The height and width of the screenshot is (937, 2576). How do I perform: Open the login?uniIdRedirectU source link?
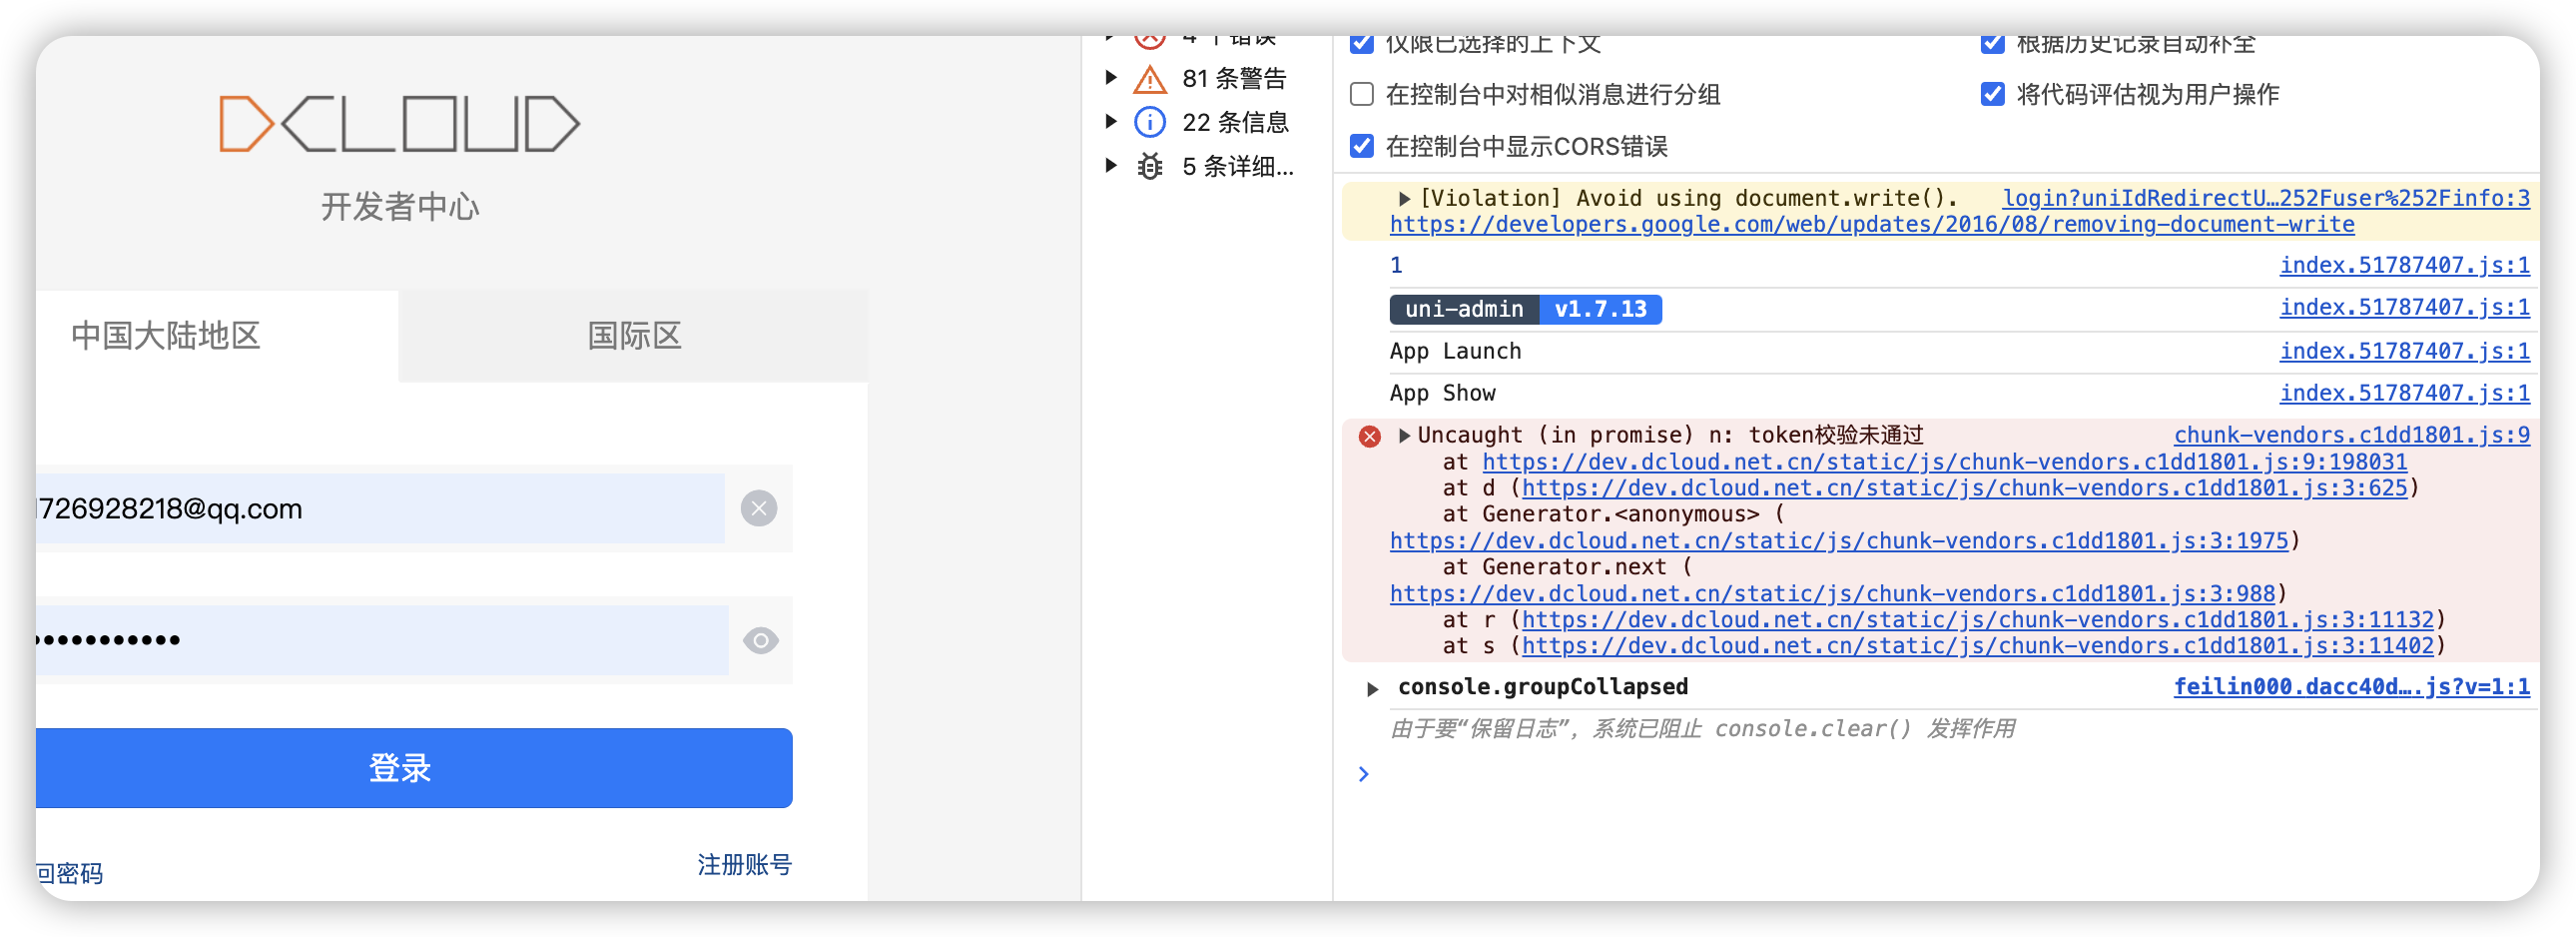[x=2266, y=198]
